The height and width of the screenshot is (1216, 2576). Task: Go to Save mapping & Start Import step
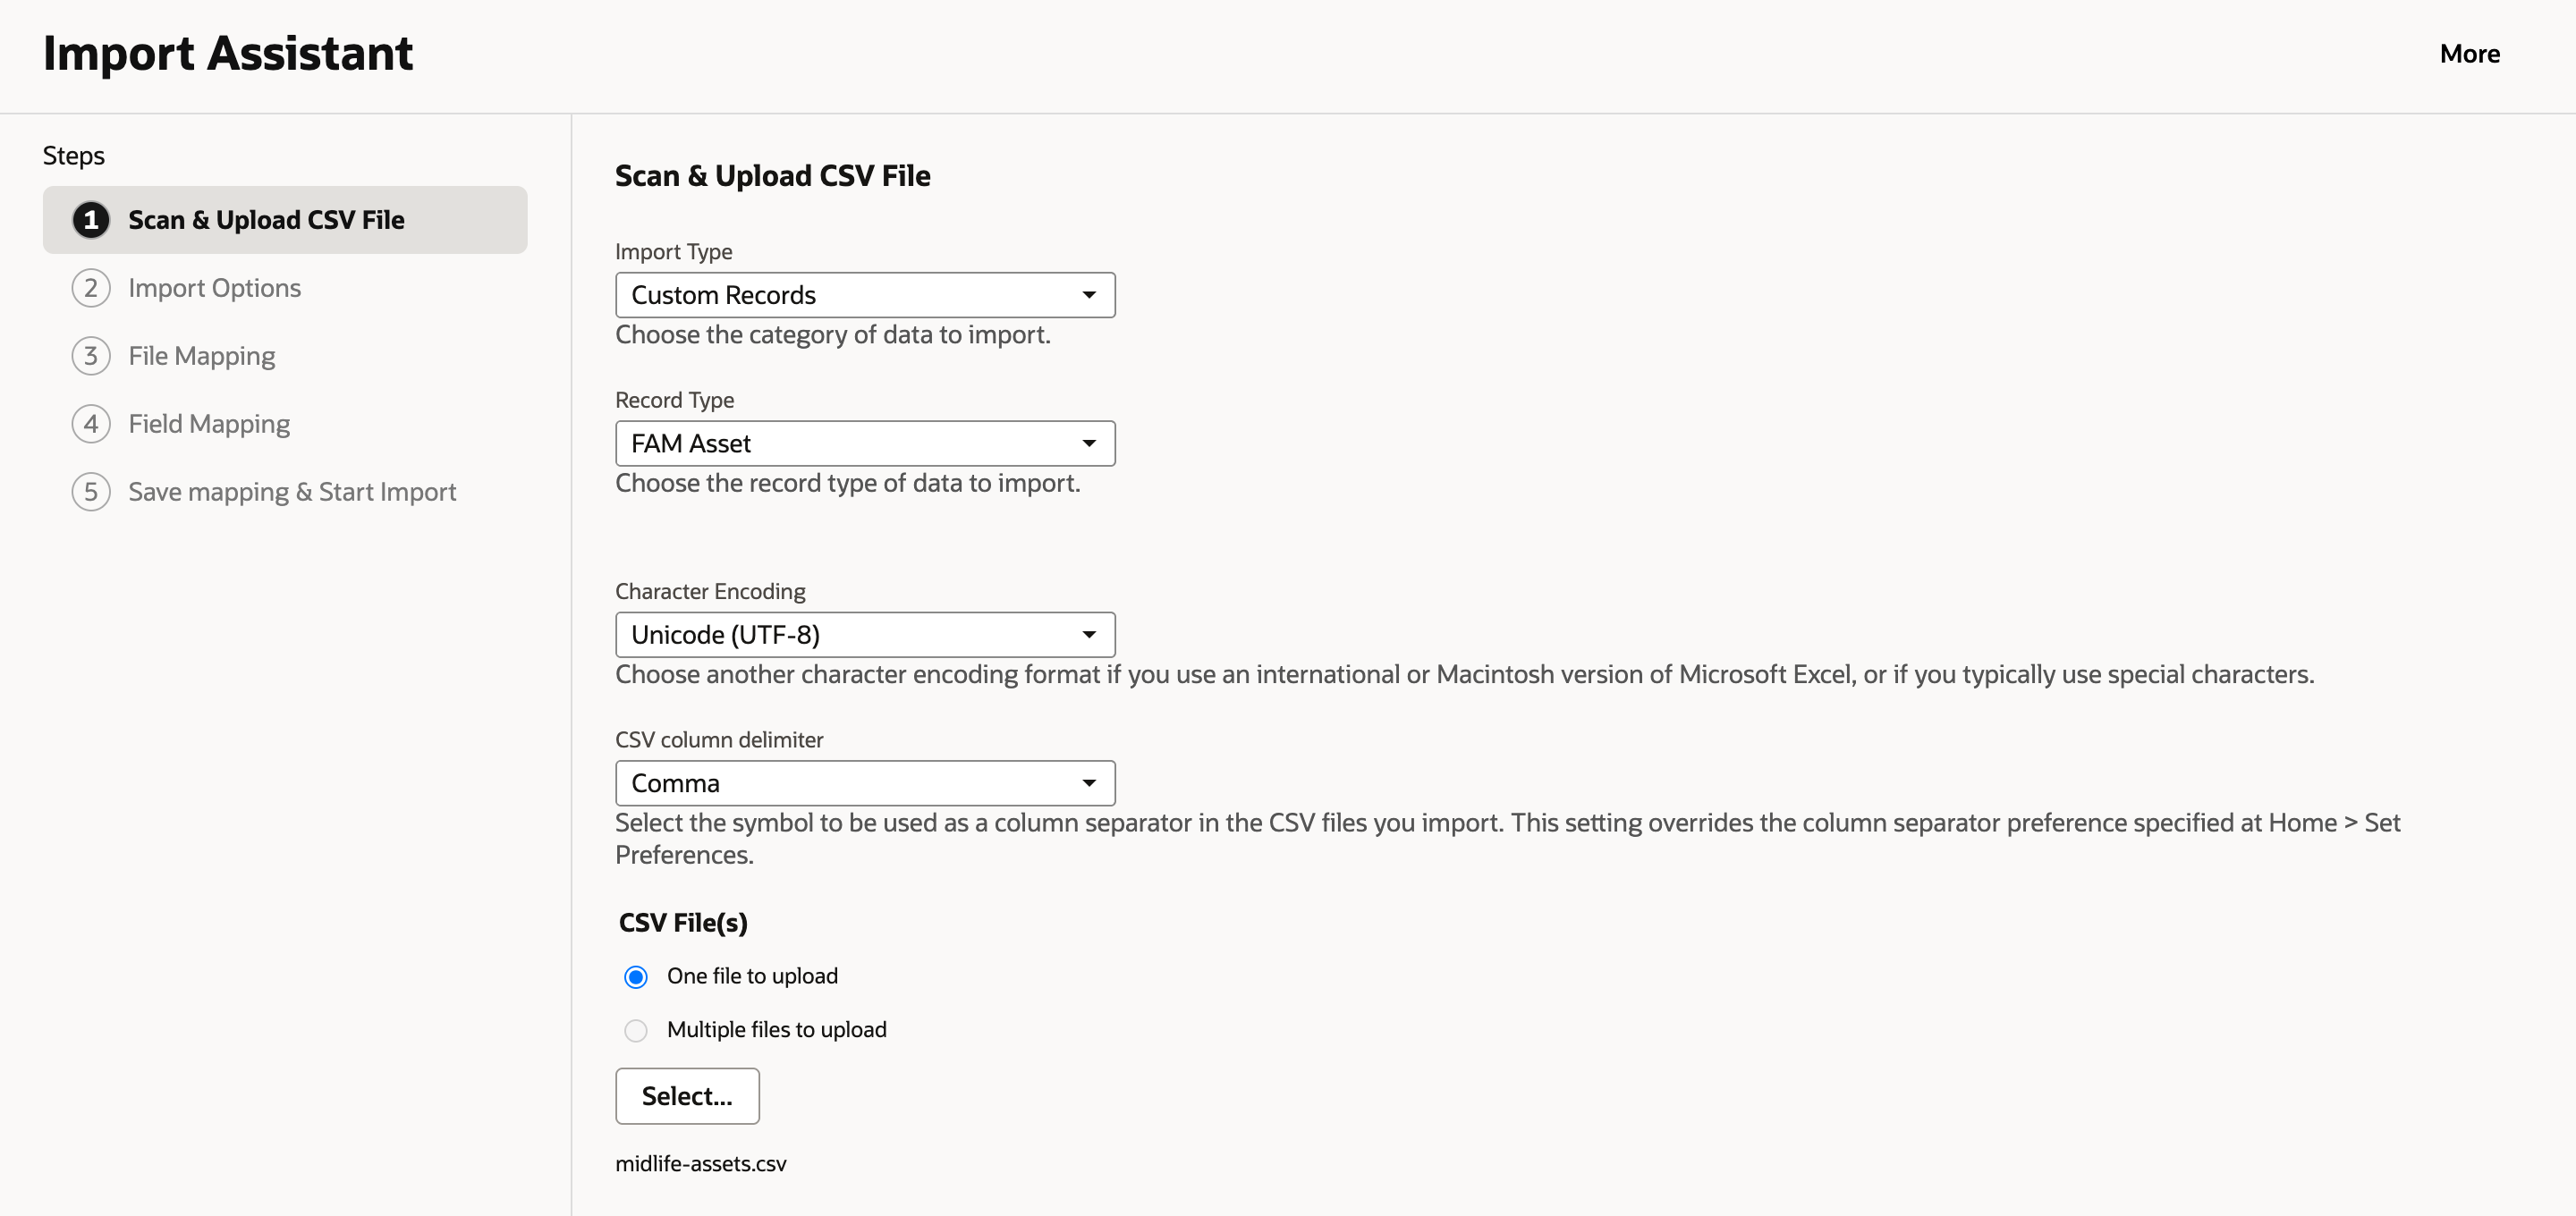coord(292,492)
